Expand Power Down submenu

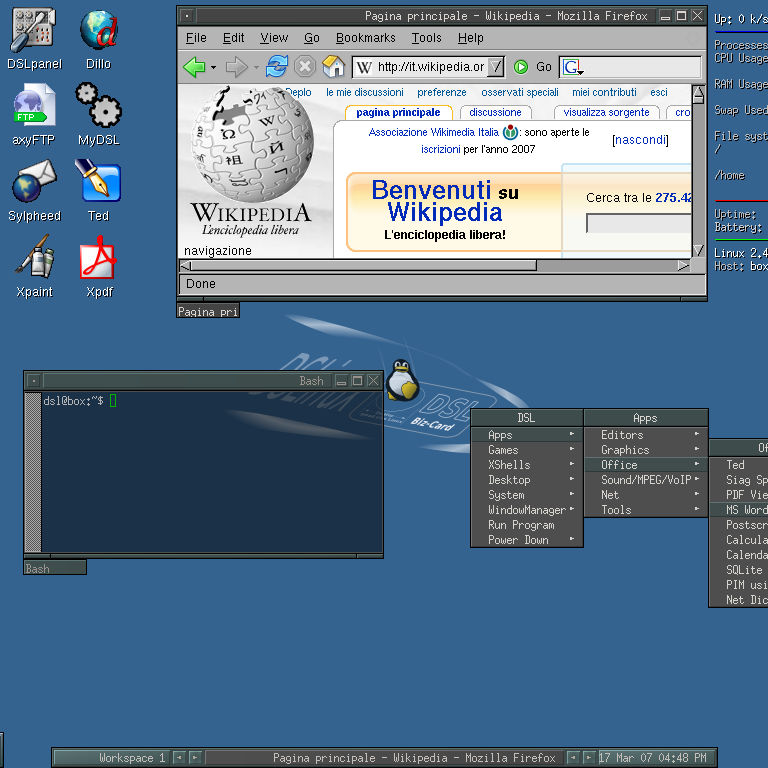(x=527, y=540)
